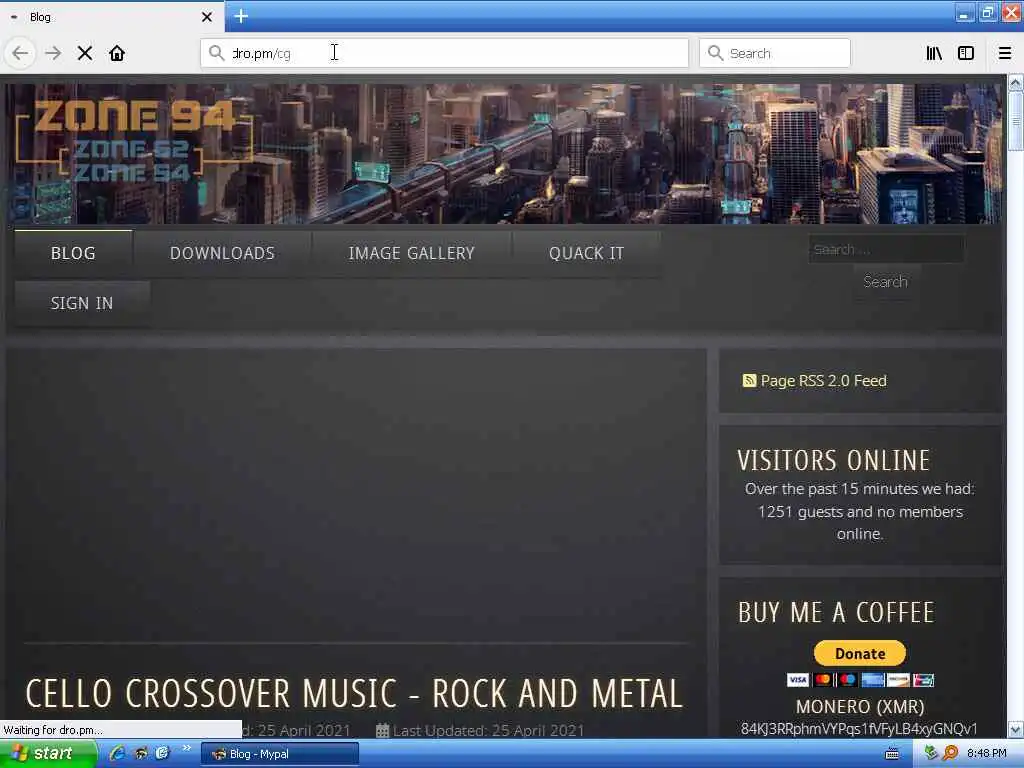Image resolution: width=1024 pixels, height=768 pixels.
Task: Open the Windows start menu
Action: 47,754
